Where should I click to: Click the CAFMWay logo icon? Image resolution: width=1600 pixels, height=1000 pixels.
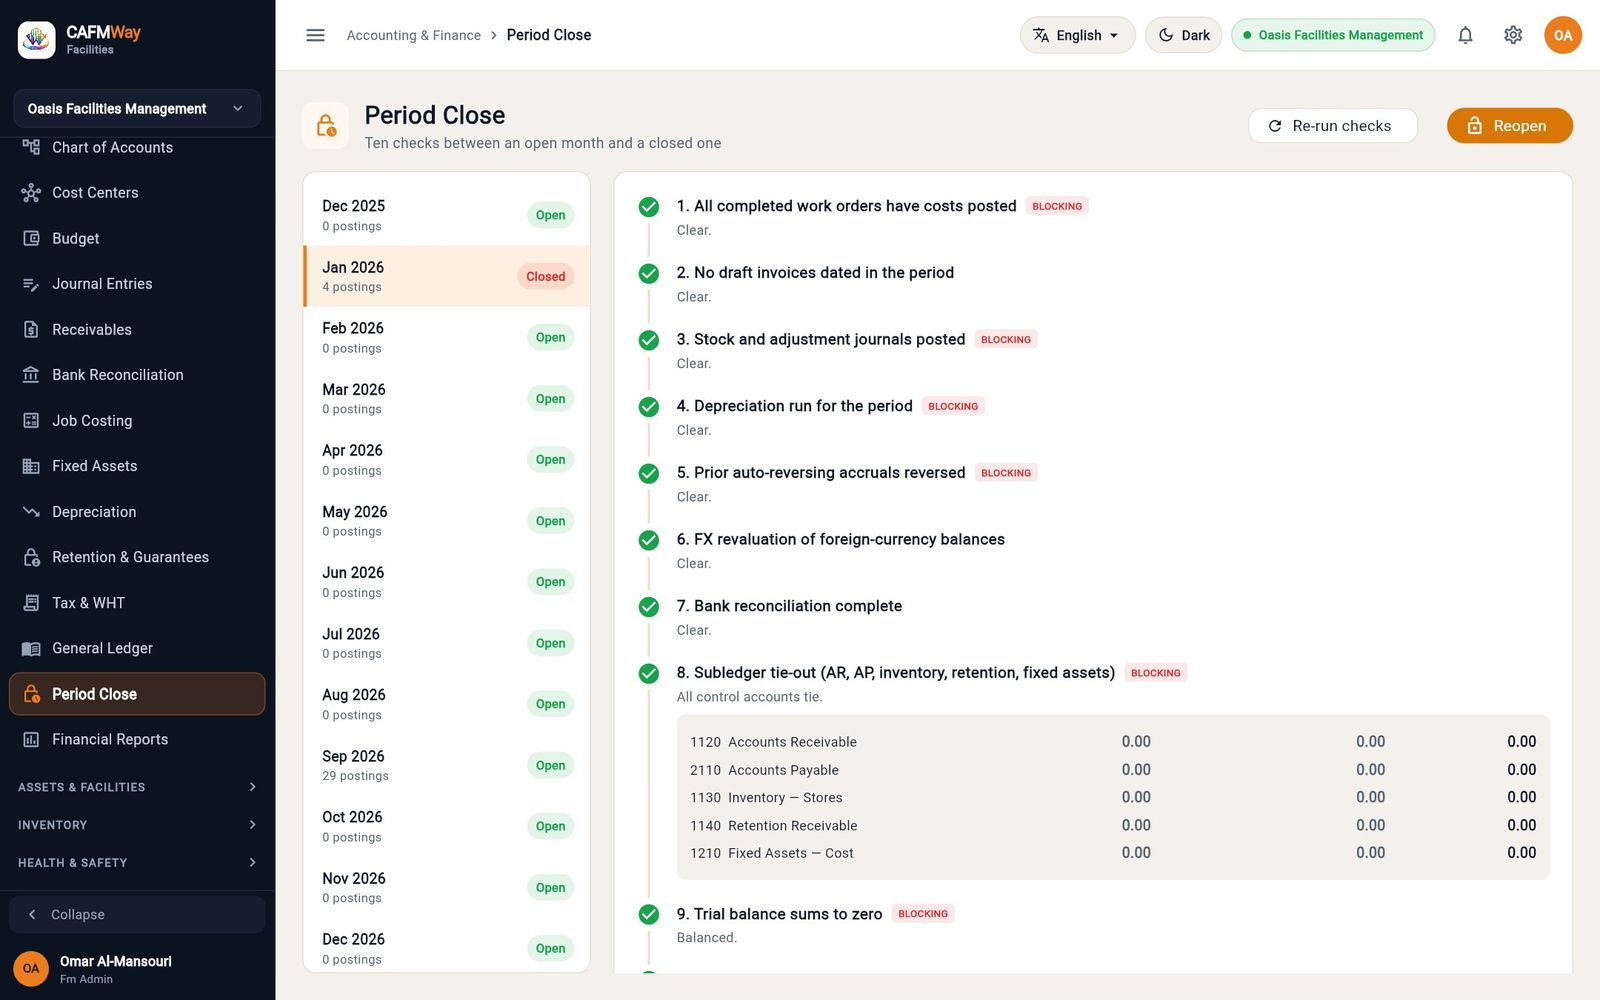(36, 40)
